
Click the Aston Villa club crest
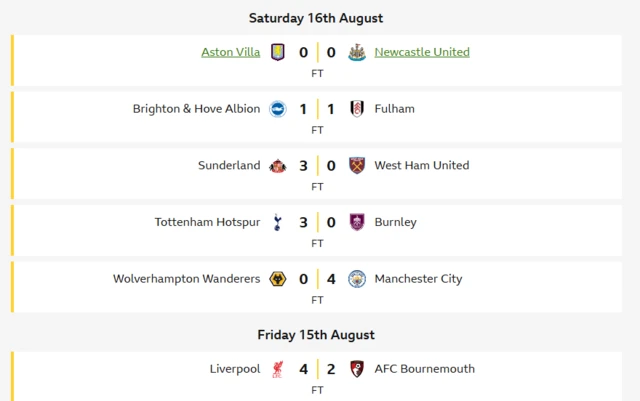click(278, 52)
